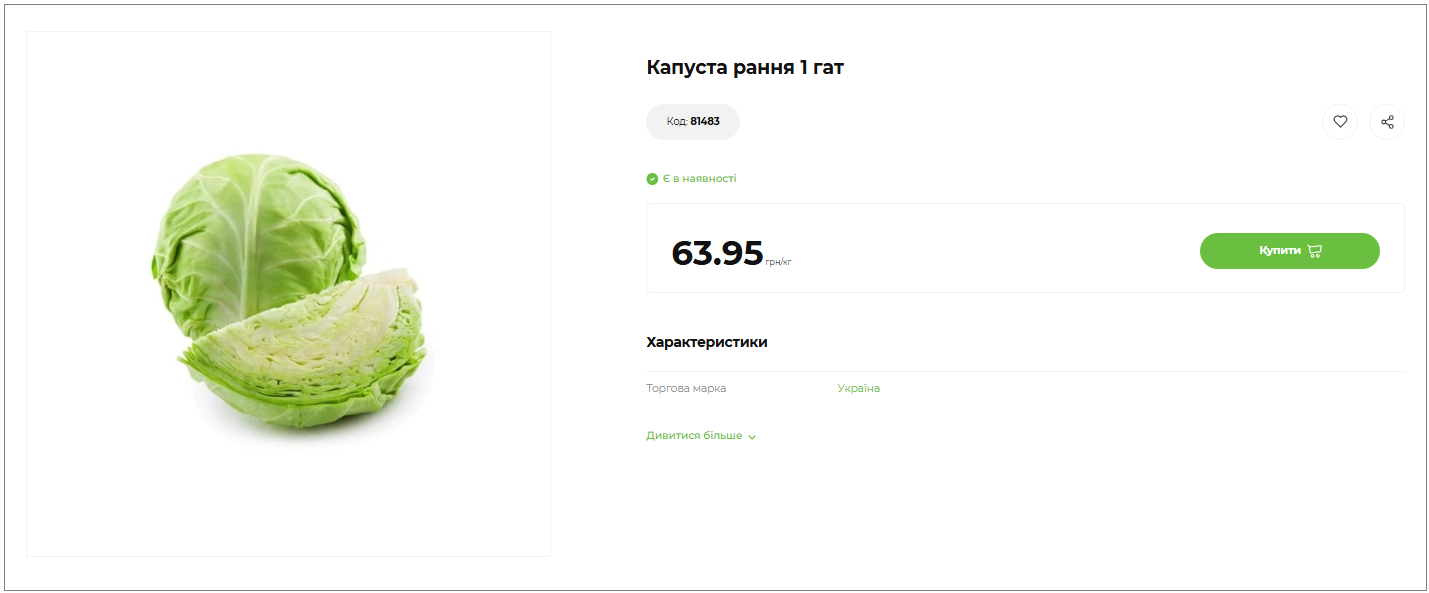
Task: Open the cabbage product photo
Action: [x=288, y=293]
